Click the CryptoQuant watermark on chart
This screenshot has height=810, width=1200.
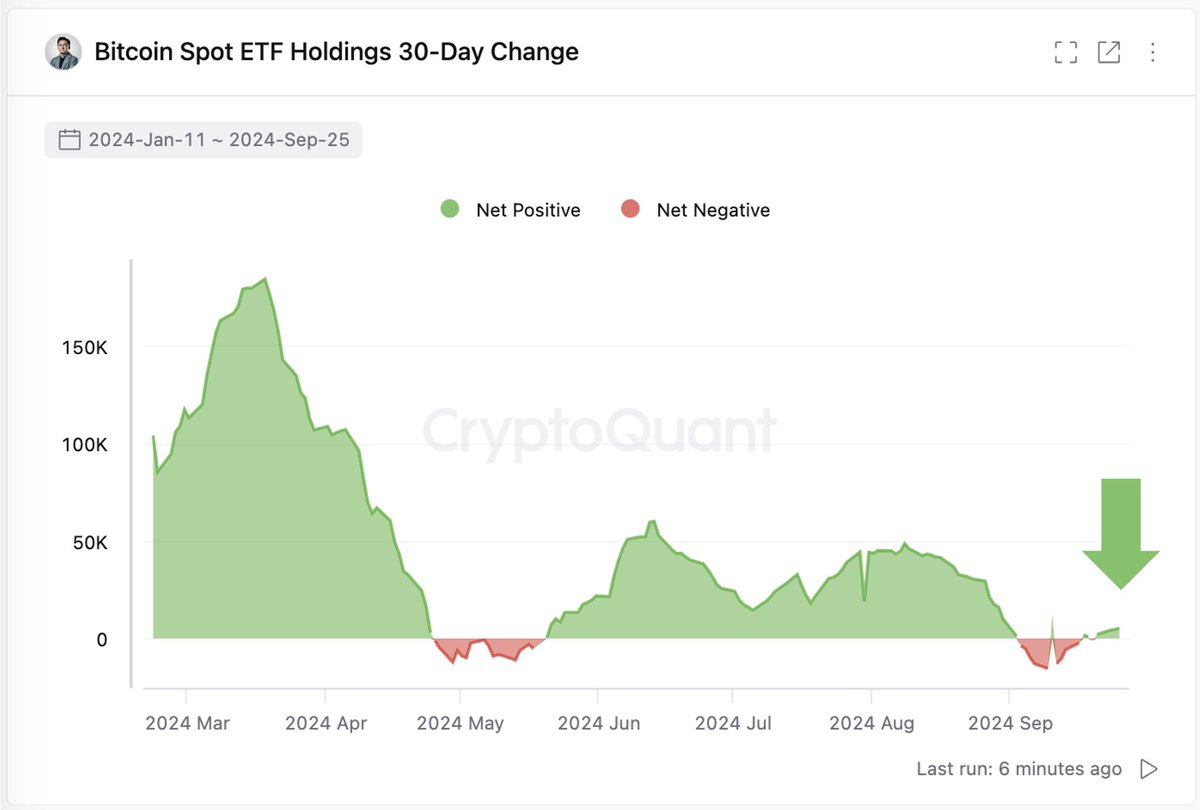click(x=599, y=432)
